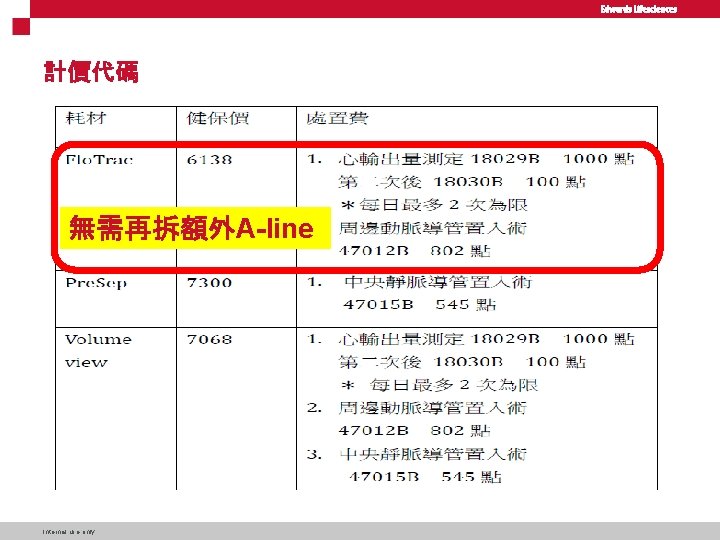
Task: Select 第二次後 18030B line in Volume view row
Action: 462,362
